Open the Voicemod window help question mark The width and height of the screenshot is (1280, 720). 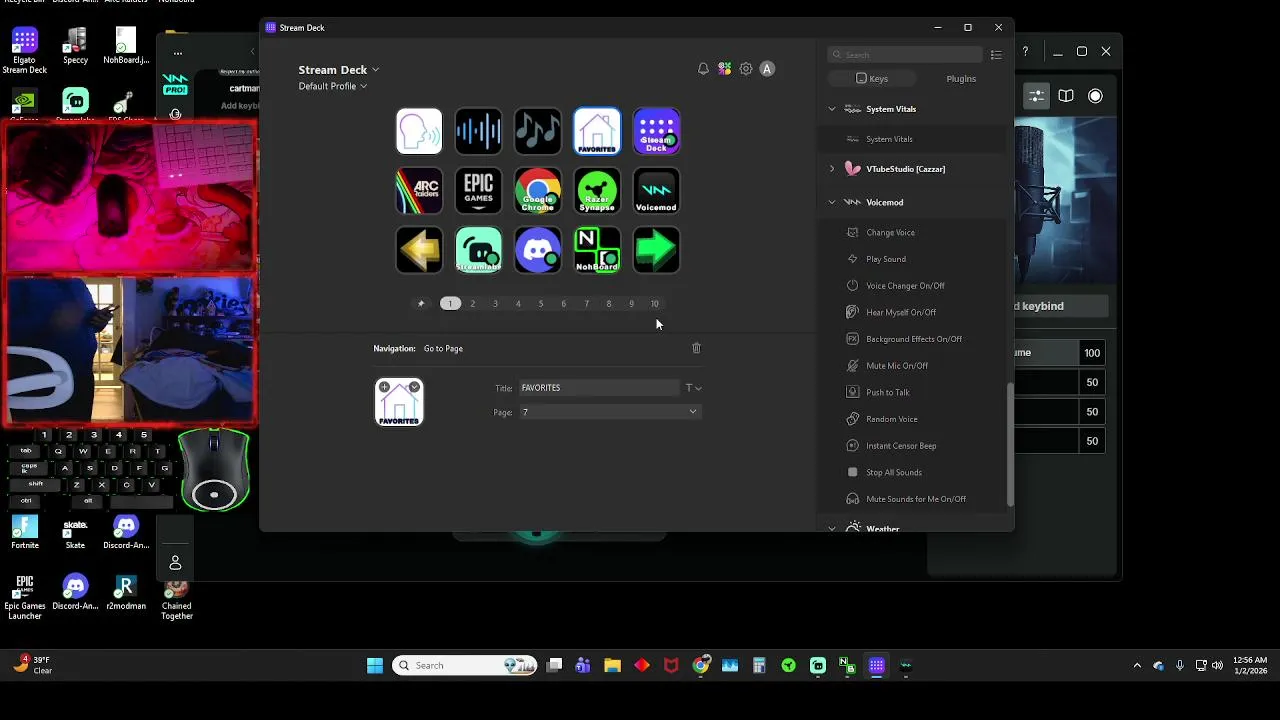tap(1025, 51)
